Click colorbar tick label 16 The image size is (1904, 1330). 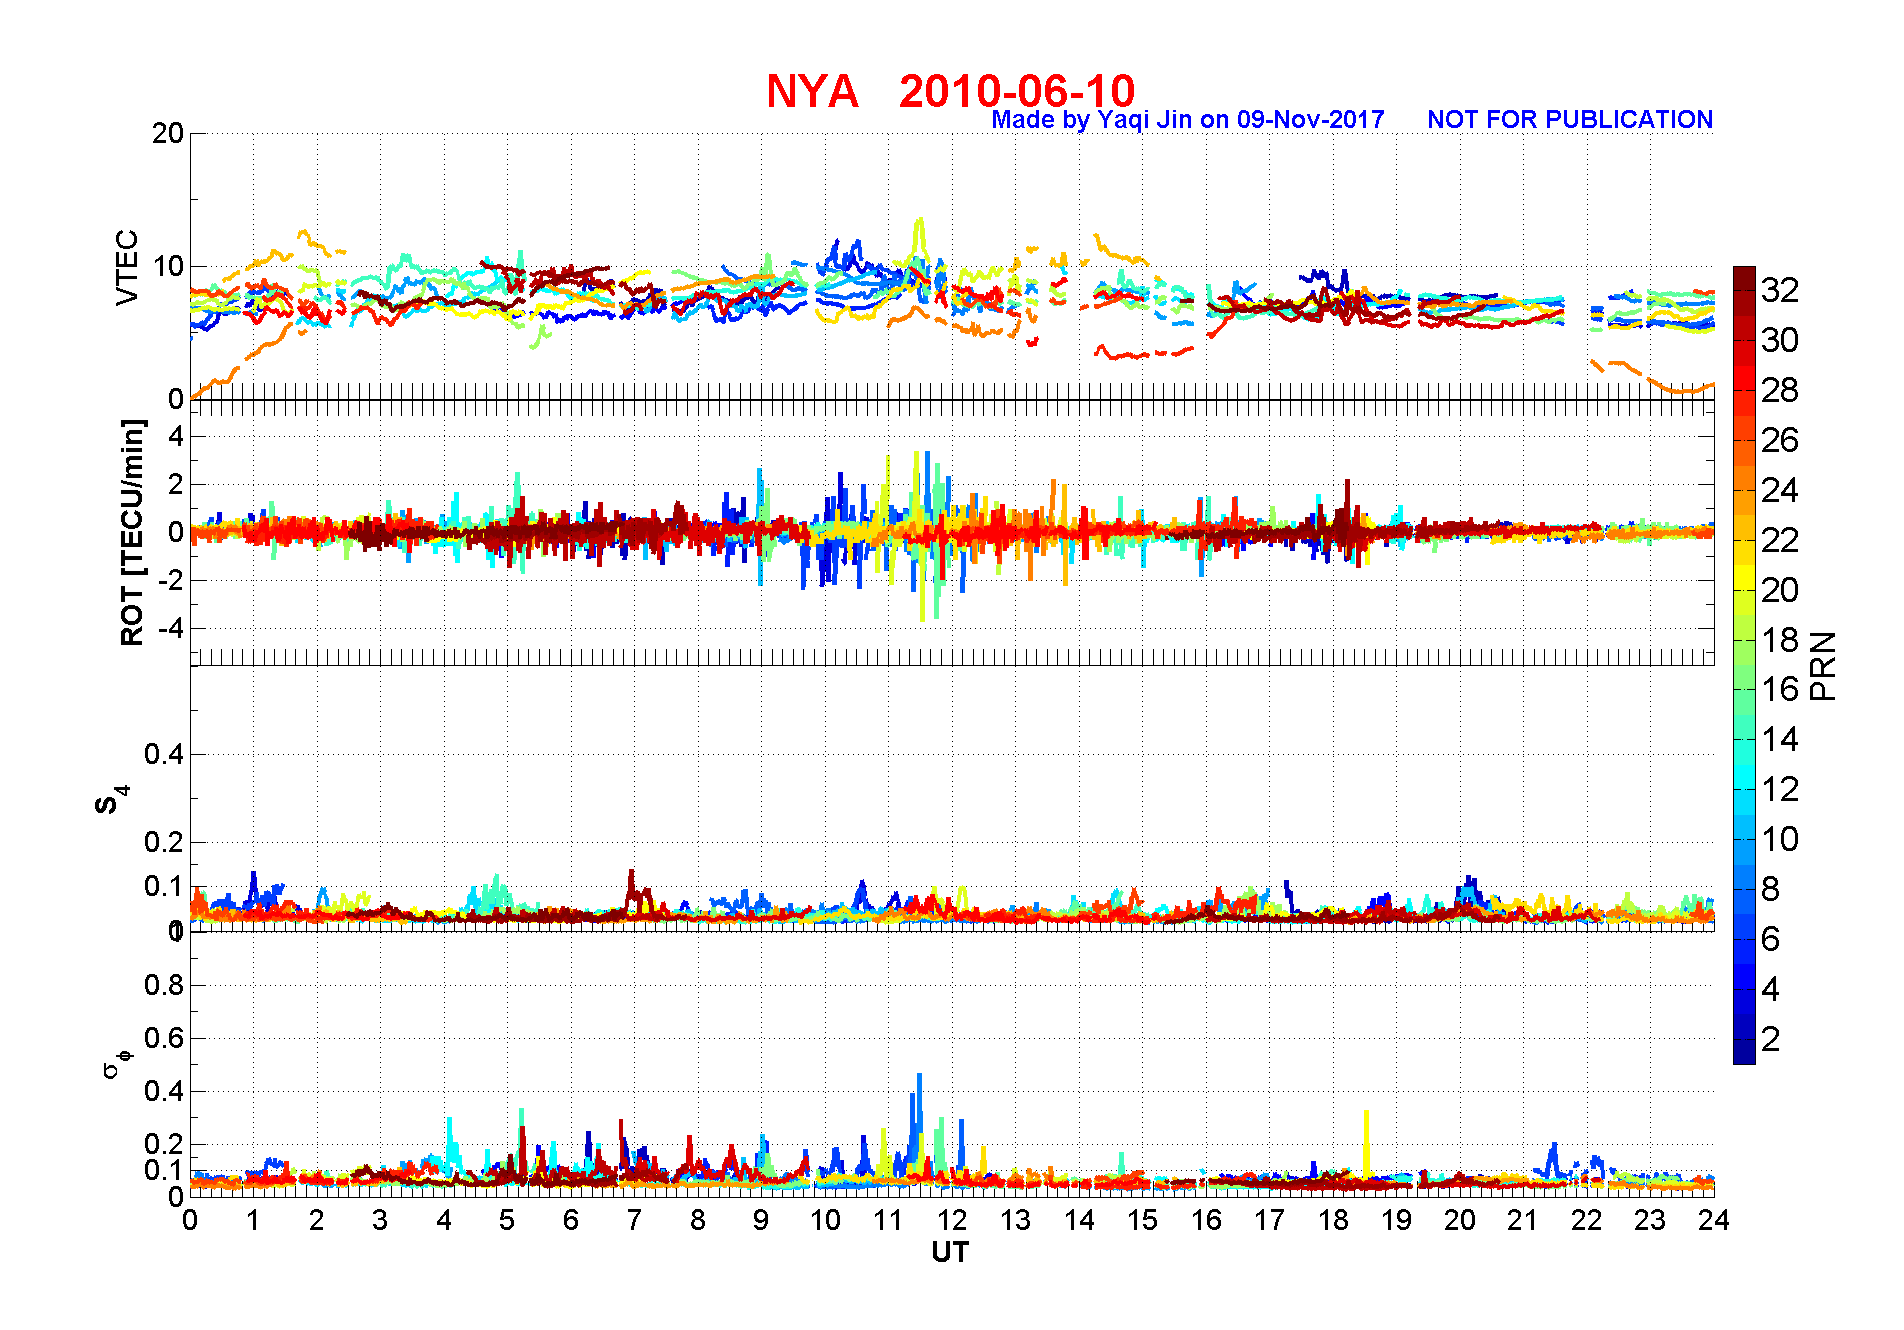(x=1780, y=689)
